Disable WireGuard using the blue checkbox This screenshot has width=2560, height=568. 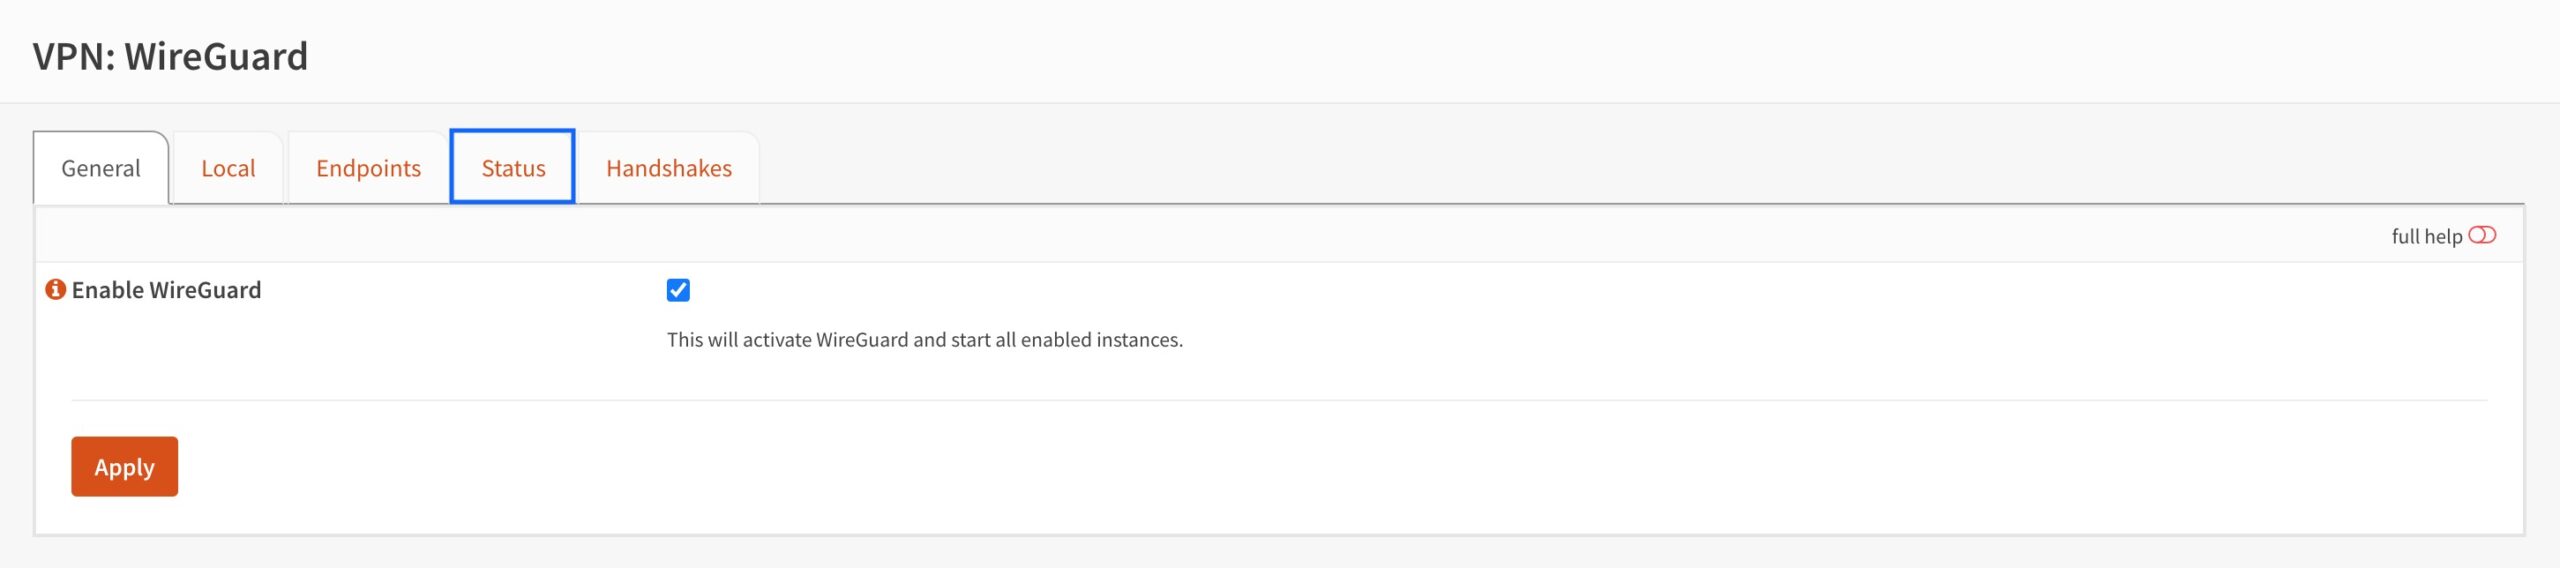(x=678, y=290)
